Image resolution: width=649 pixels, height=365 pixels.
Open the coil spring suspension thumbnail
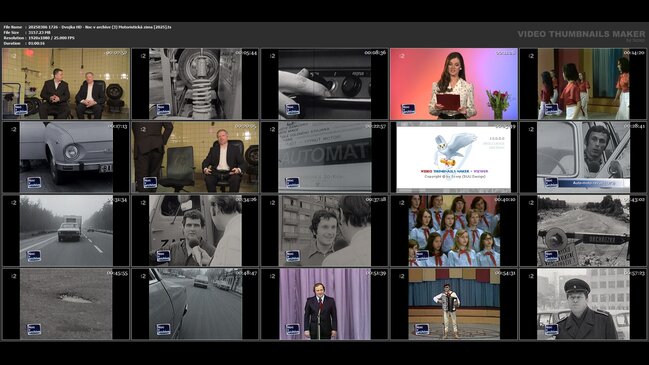[195, 84]
